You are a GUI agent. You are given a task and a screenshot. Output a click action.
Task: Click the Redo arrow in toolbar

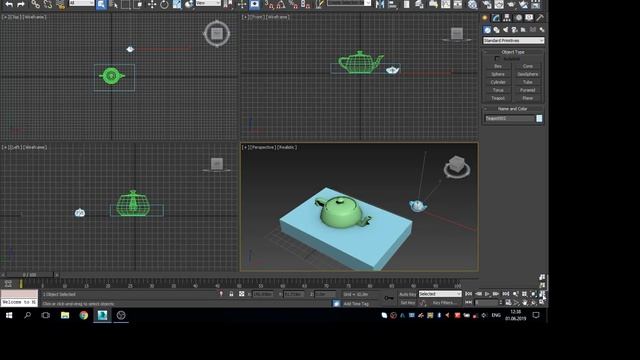(21, 4)
